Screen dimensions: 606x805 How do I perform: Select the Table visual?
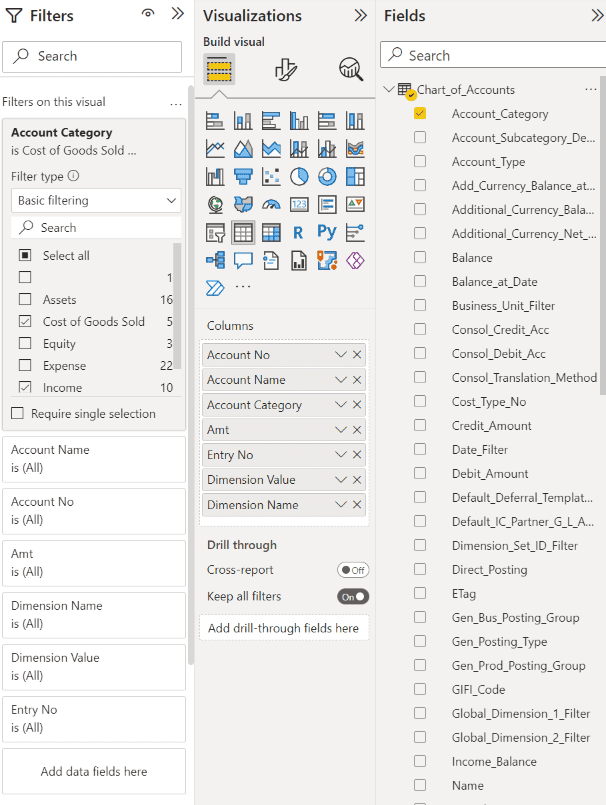coord(243,233)
